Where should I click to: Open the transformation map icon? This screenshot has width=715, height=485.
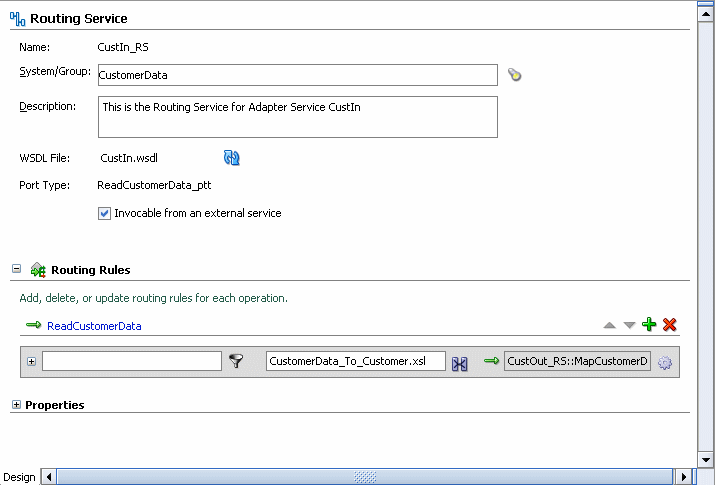pos(459,363)
